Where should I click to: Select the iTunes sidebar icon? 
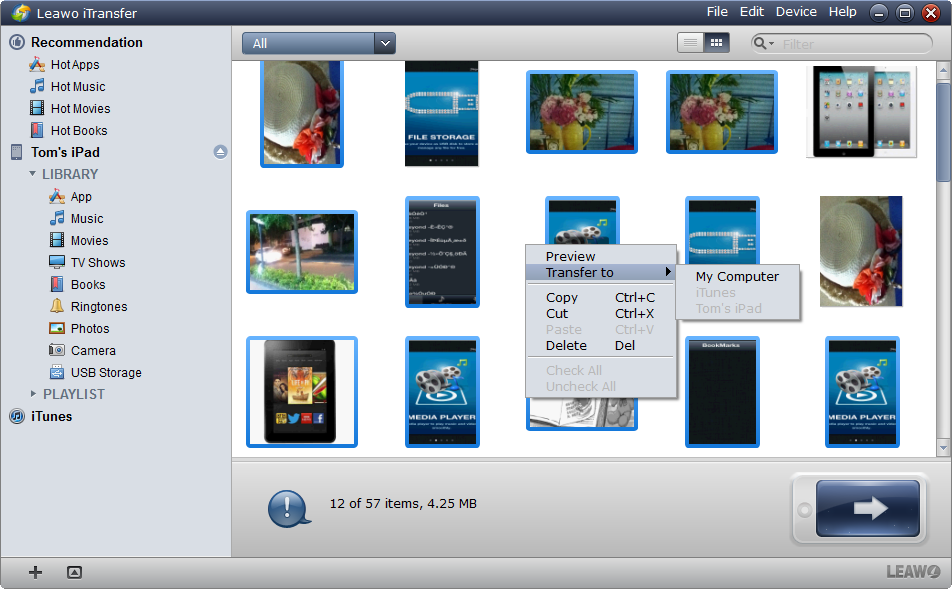[17, 416]
